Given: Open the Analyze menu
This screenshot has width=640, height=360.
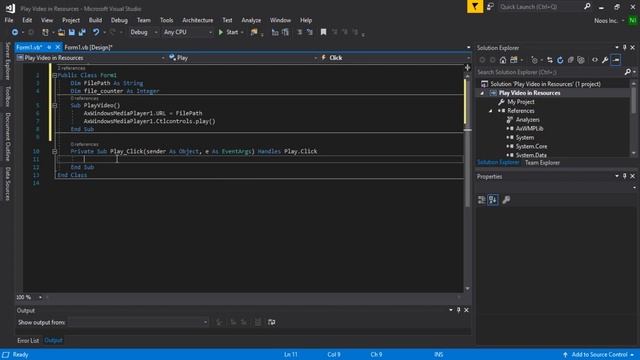Looking at the screenshot, I should click(251, 20).
